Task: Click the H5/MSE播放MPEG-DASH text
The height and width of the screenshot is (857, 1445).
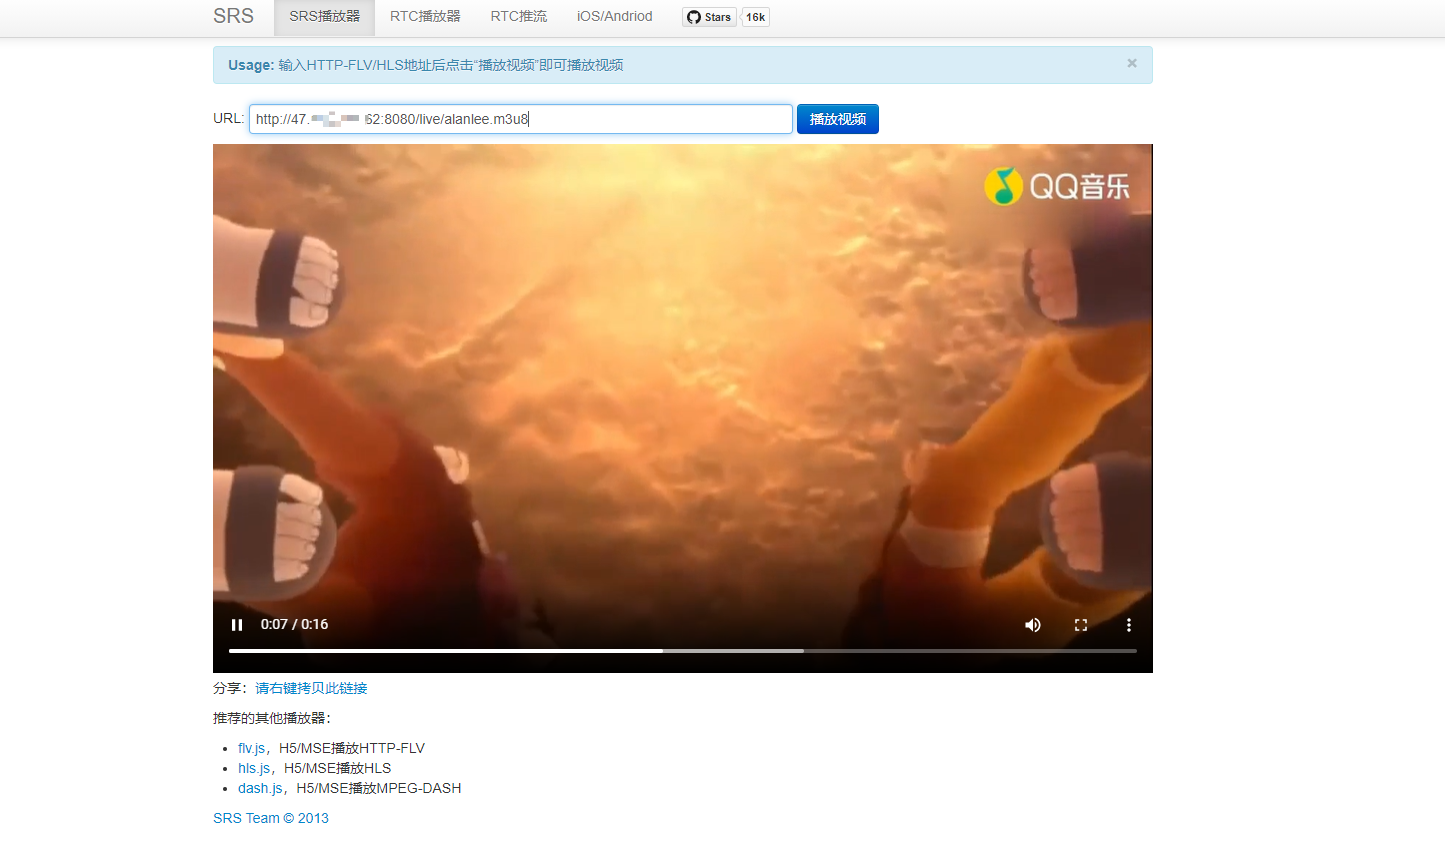Action: pos(379,788)
